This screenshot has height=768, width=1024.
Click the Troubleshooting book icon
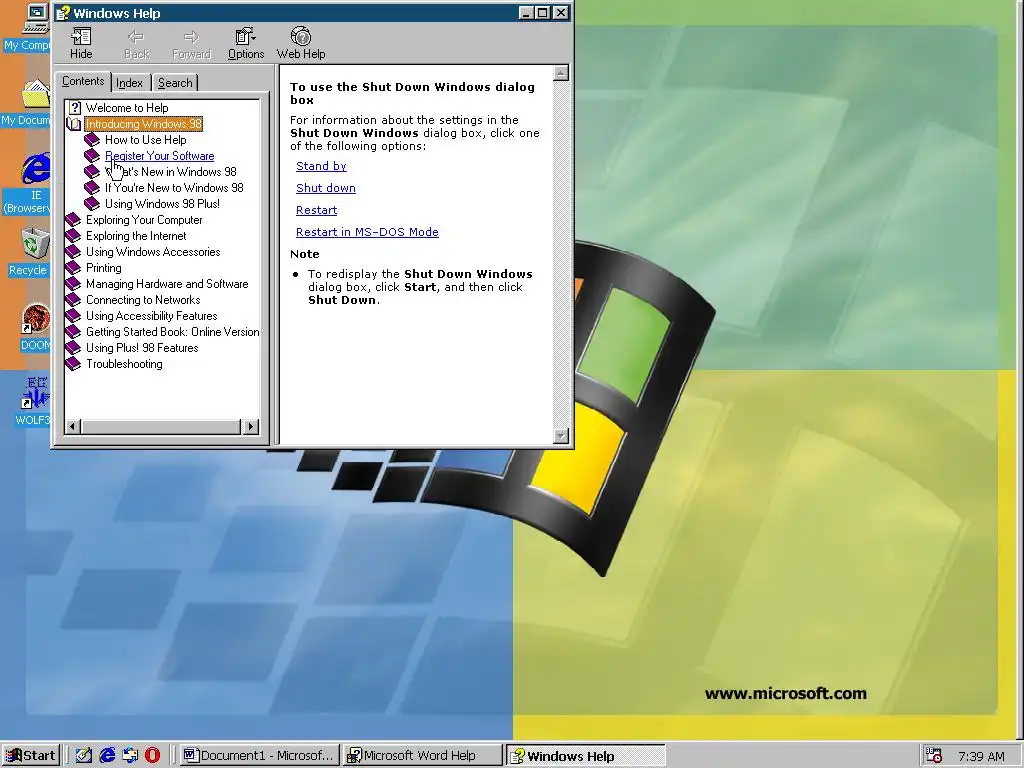(73, 364)
